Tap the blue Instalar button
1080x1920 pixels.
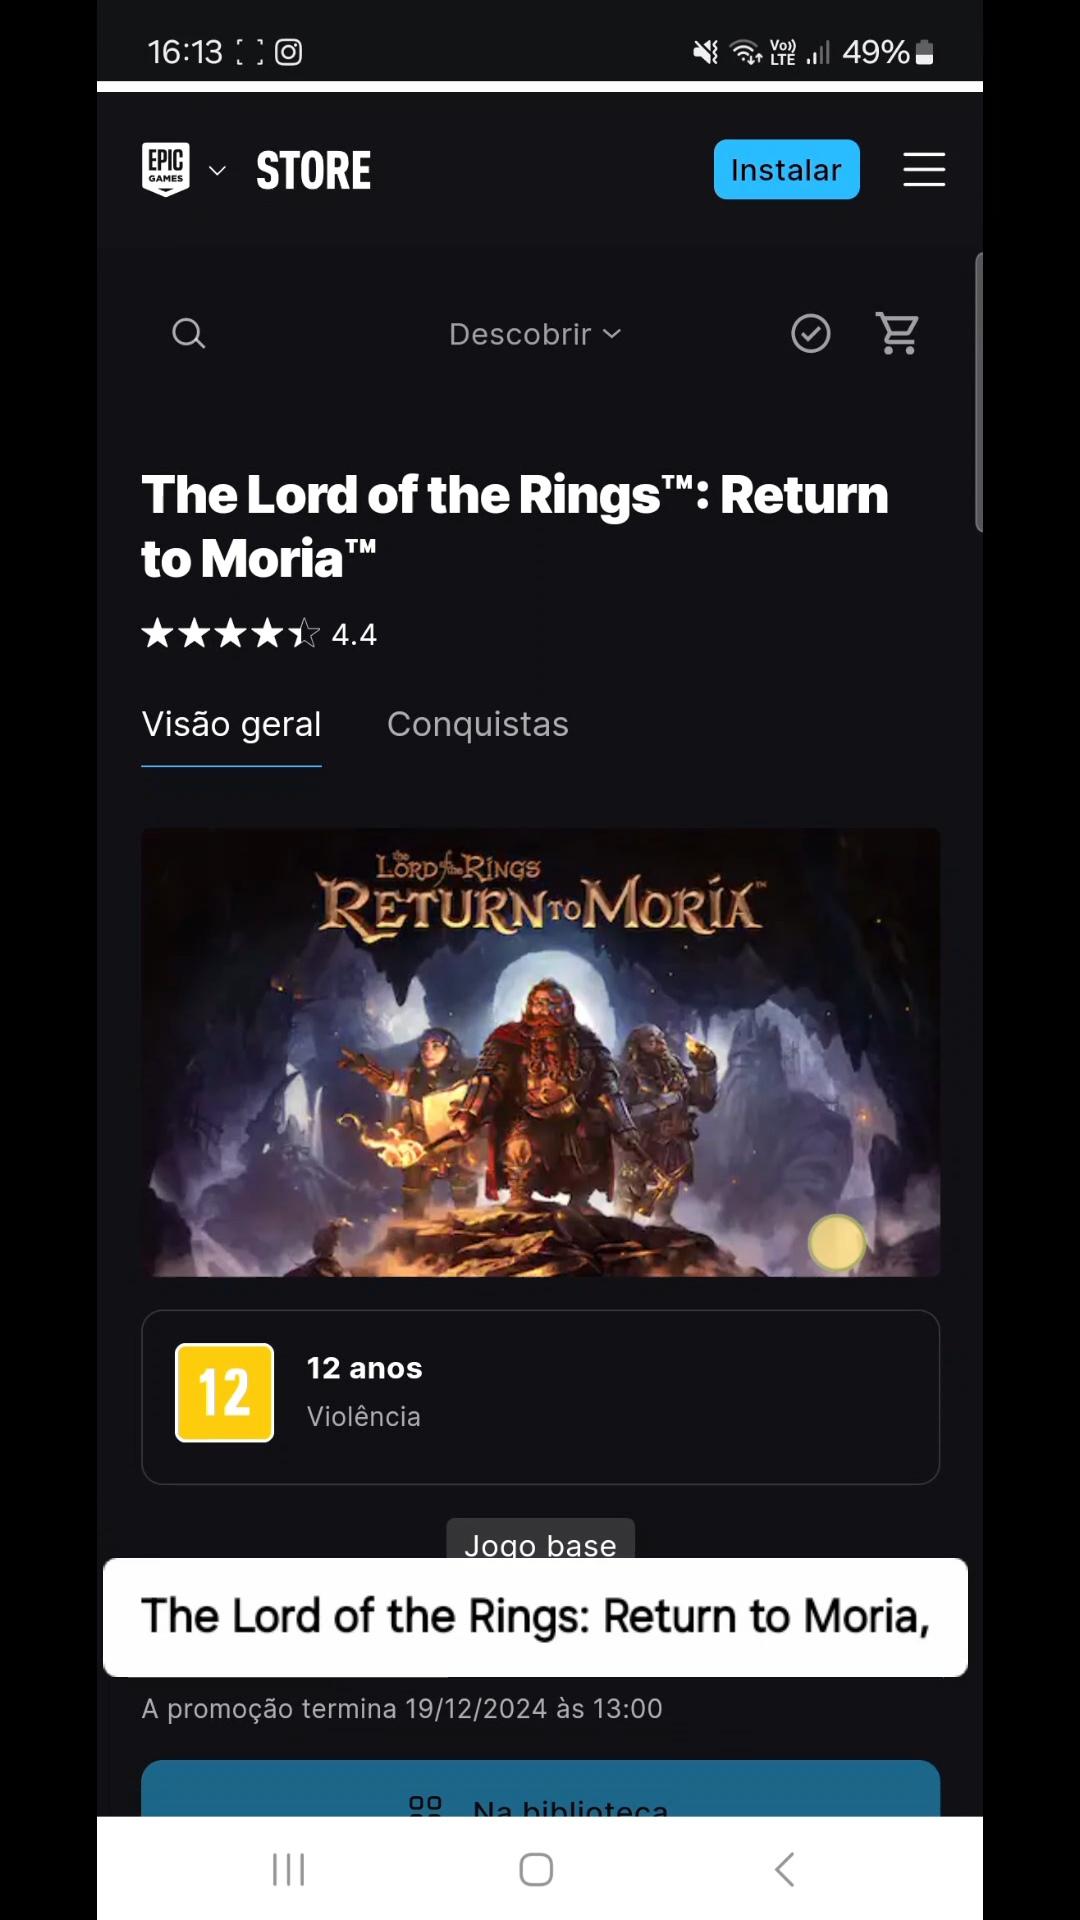click(786, 169)
